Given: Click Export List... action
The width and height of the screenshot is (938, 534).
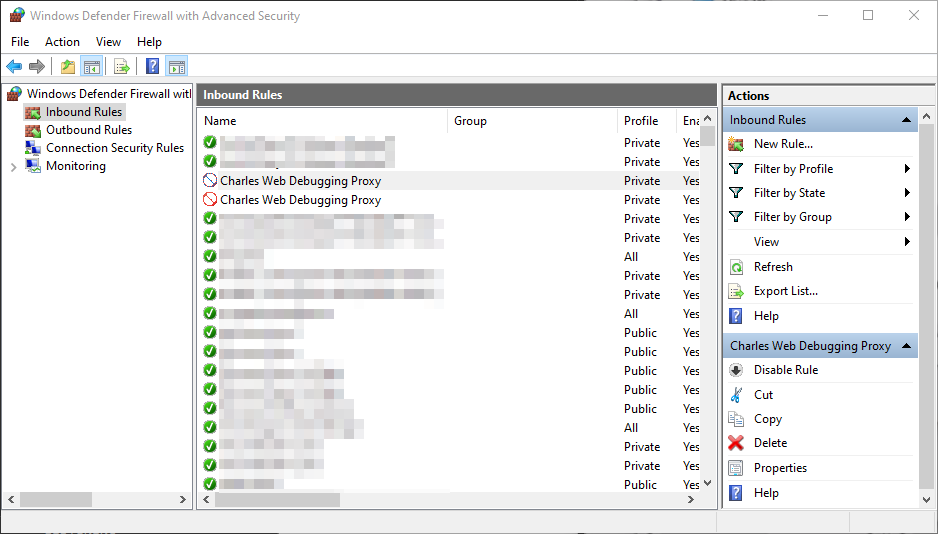Looking at the screenshot, I should click(785, 291).
